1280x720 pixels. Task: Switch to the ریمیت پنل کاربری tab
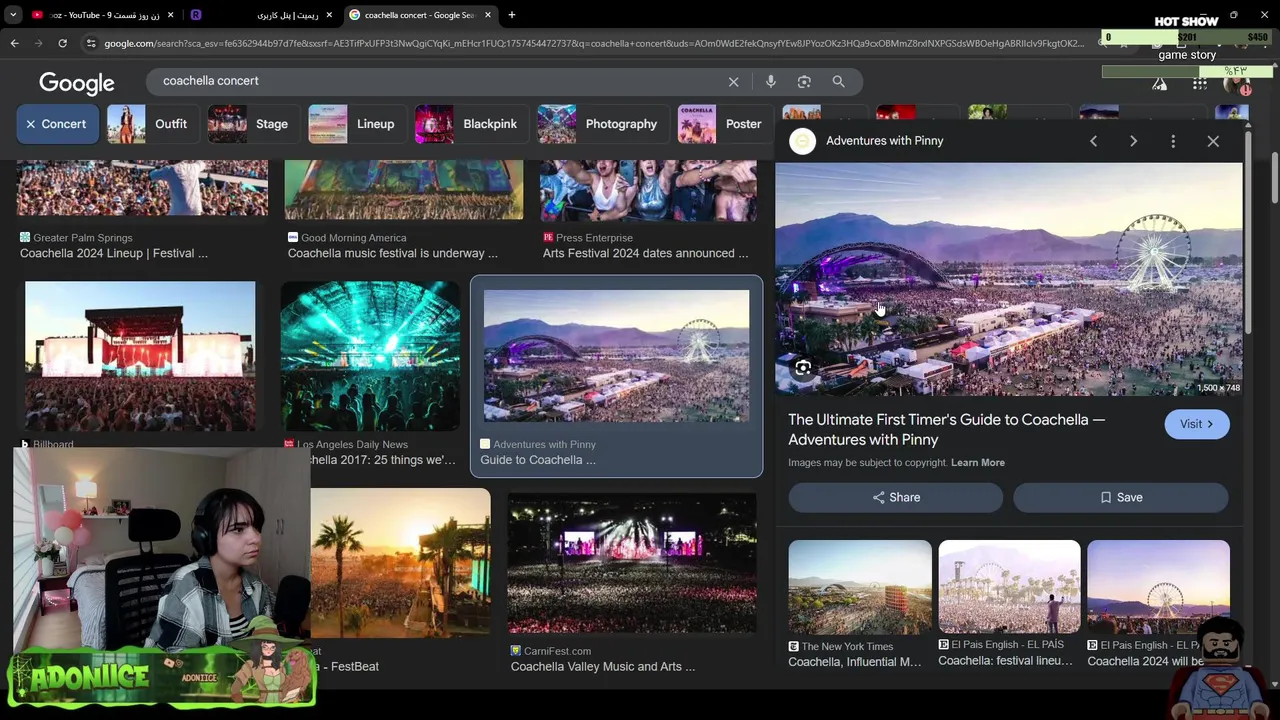click(286, 15)
